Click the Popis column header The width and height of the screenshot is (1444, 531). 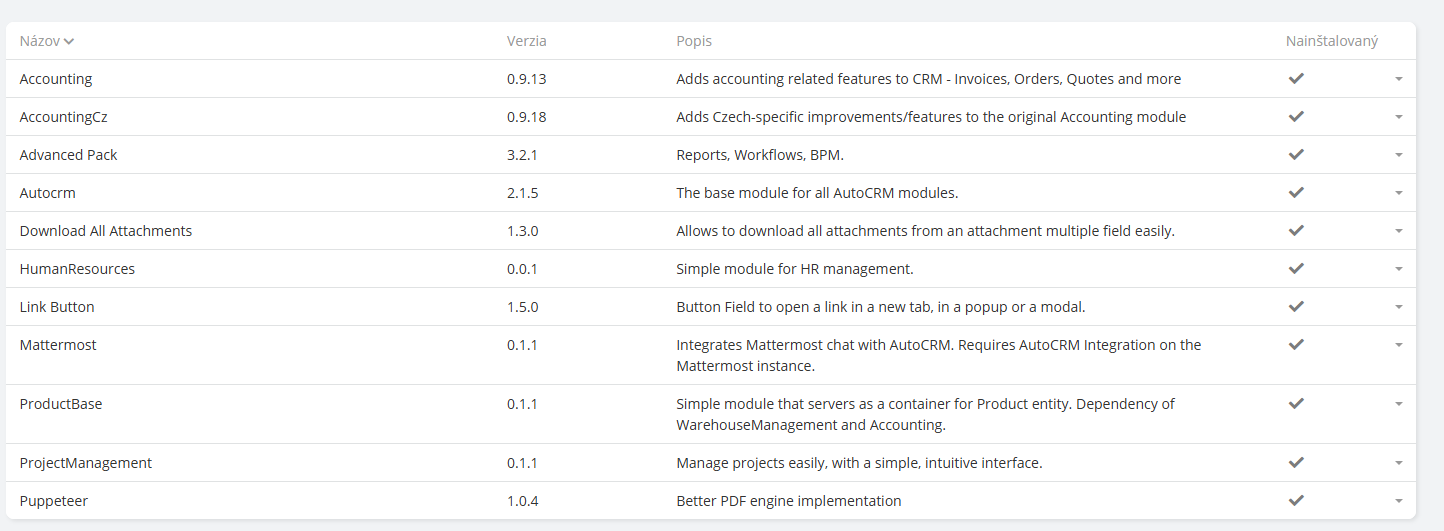click(694, 41)
